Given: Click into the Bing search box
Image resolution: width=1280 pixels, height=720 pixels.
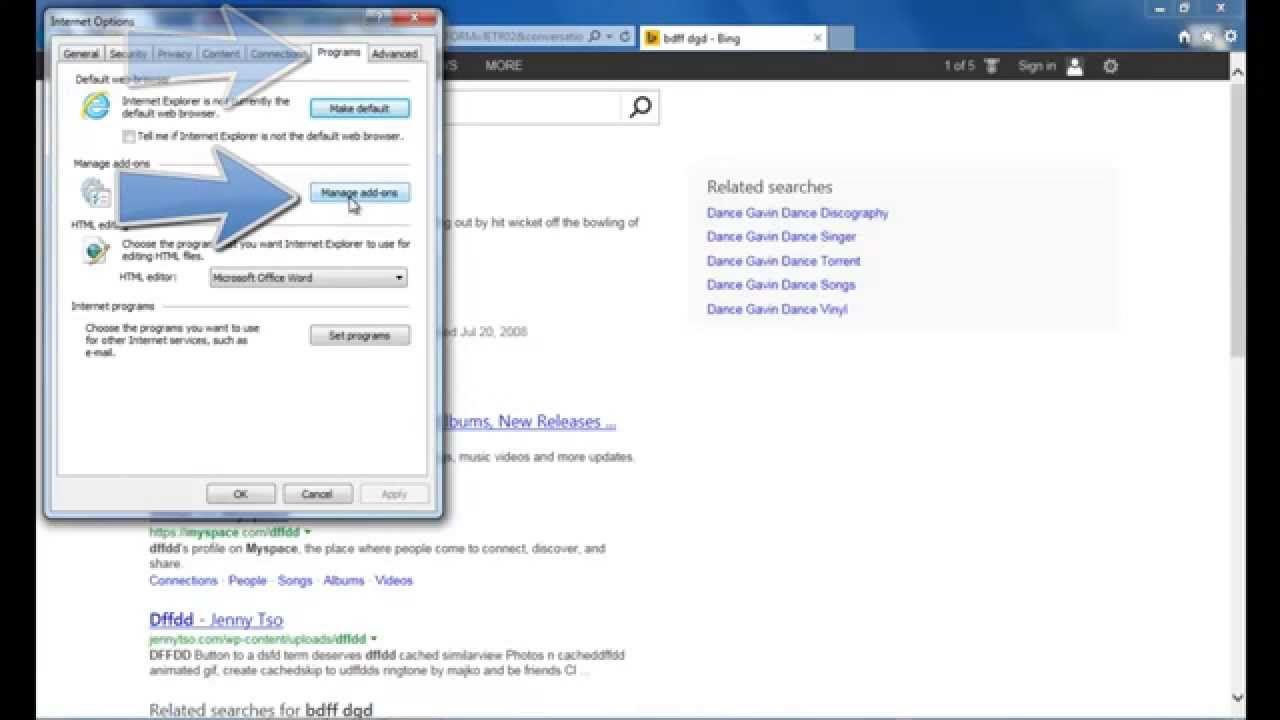Looking at the screenshot, I should pos(530,107).
